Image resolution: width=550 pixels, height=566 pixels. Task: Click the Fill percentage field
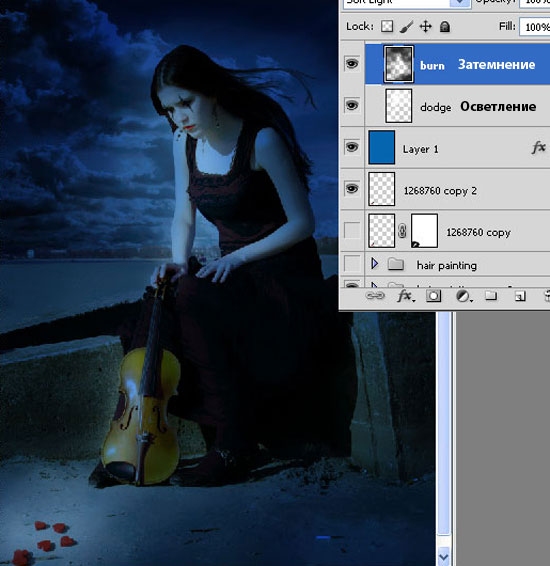(x=535, y=27)
